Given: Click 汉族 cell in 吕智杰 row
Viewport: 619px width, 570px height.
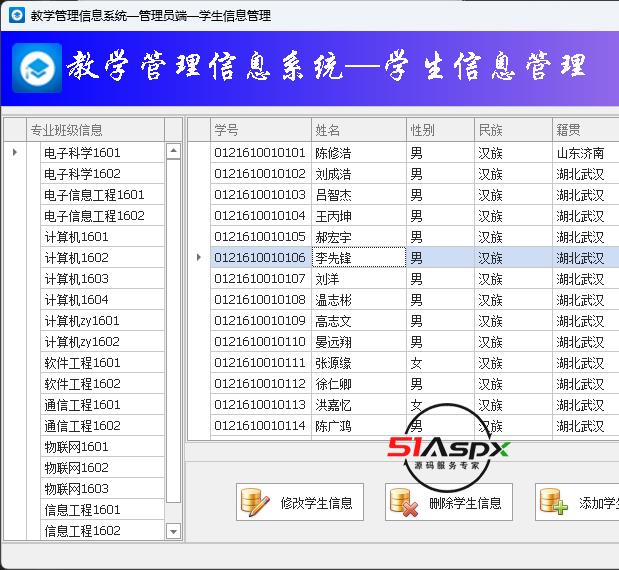Looking at the screenshot, I should coord(513,194).
